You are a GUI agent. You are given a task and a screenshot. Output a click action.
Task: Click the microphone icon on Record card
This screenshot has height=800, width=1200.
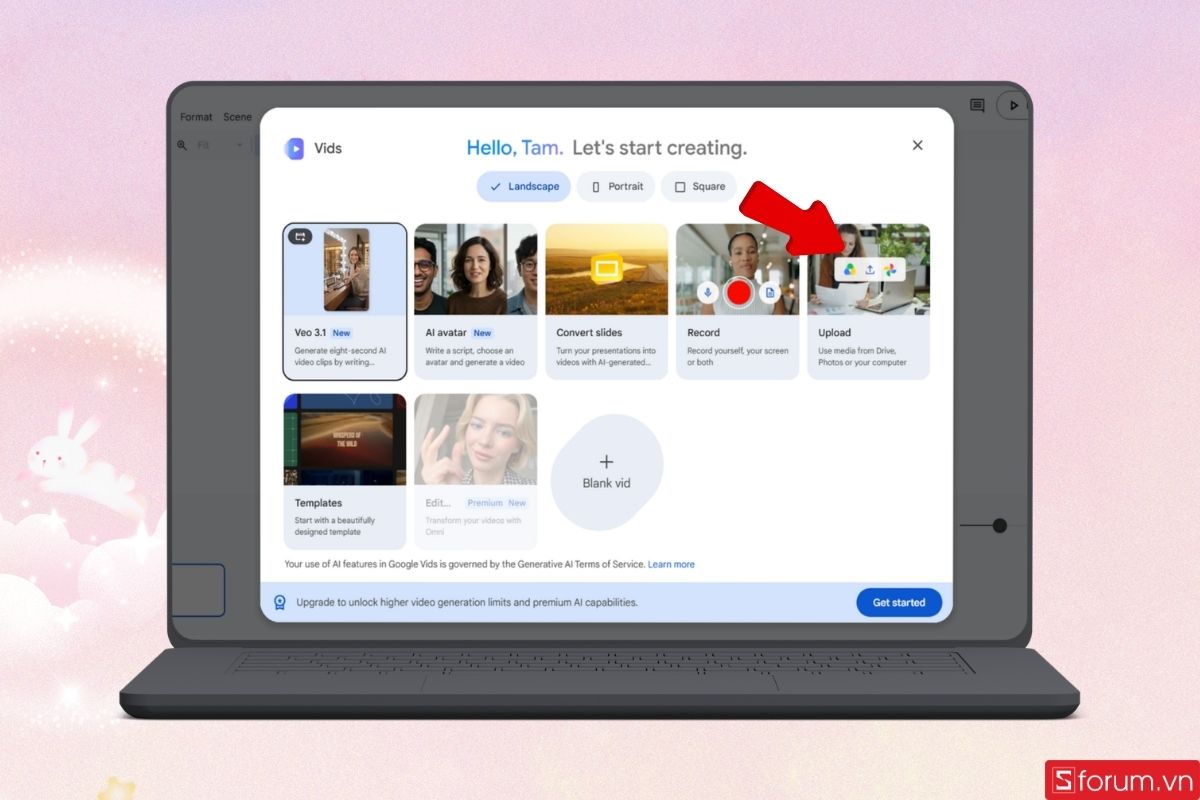pyautogui.click(x=708, y=292)
